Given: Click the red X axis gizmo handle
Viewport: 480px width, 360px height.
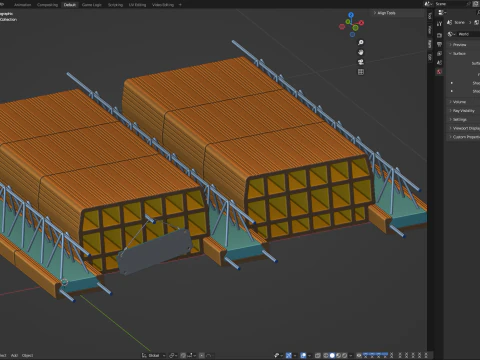Looking at the screenshot, I should click(361, 23).
